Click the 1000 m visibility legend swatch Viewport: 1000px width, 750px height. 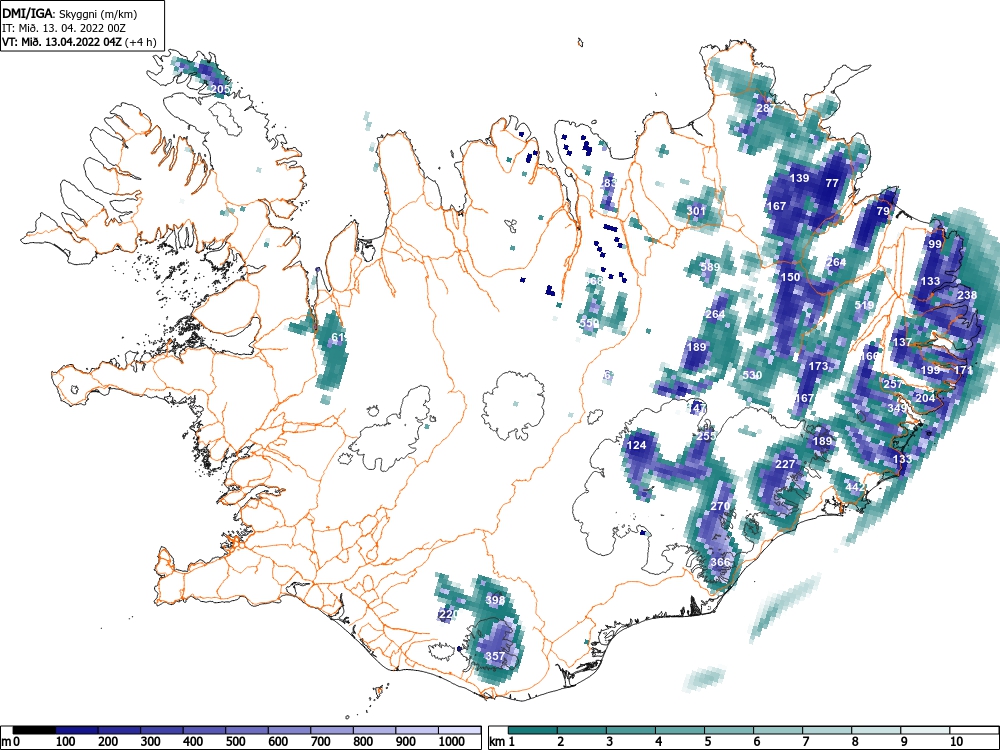460,730
